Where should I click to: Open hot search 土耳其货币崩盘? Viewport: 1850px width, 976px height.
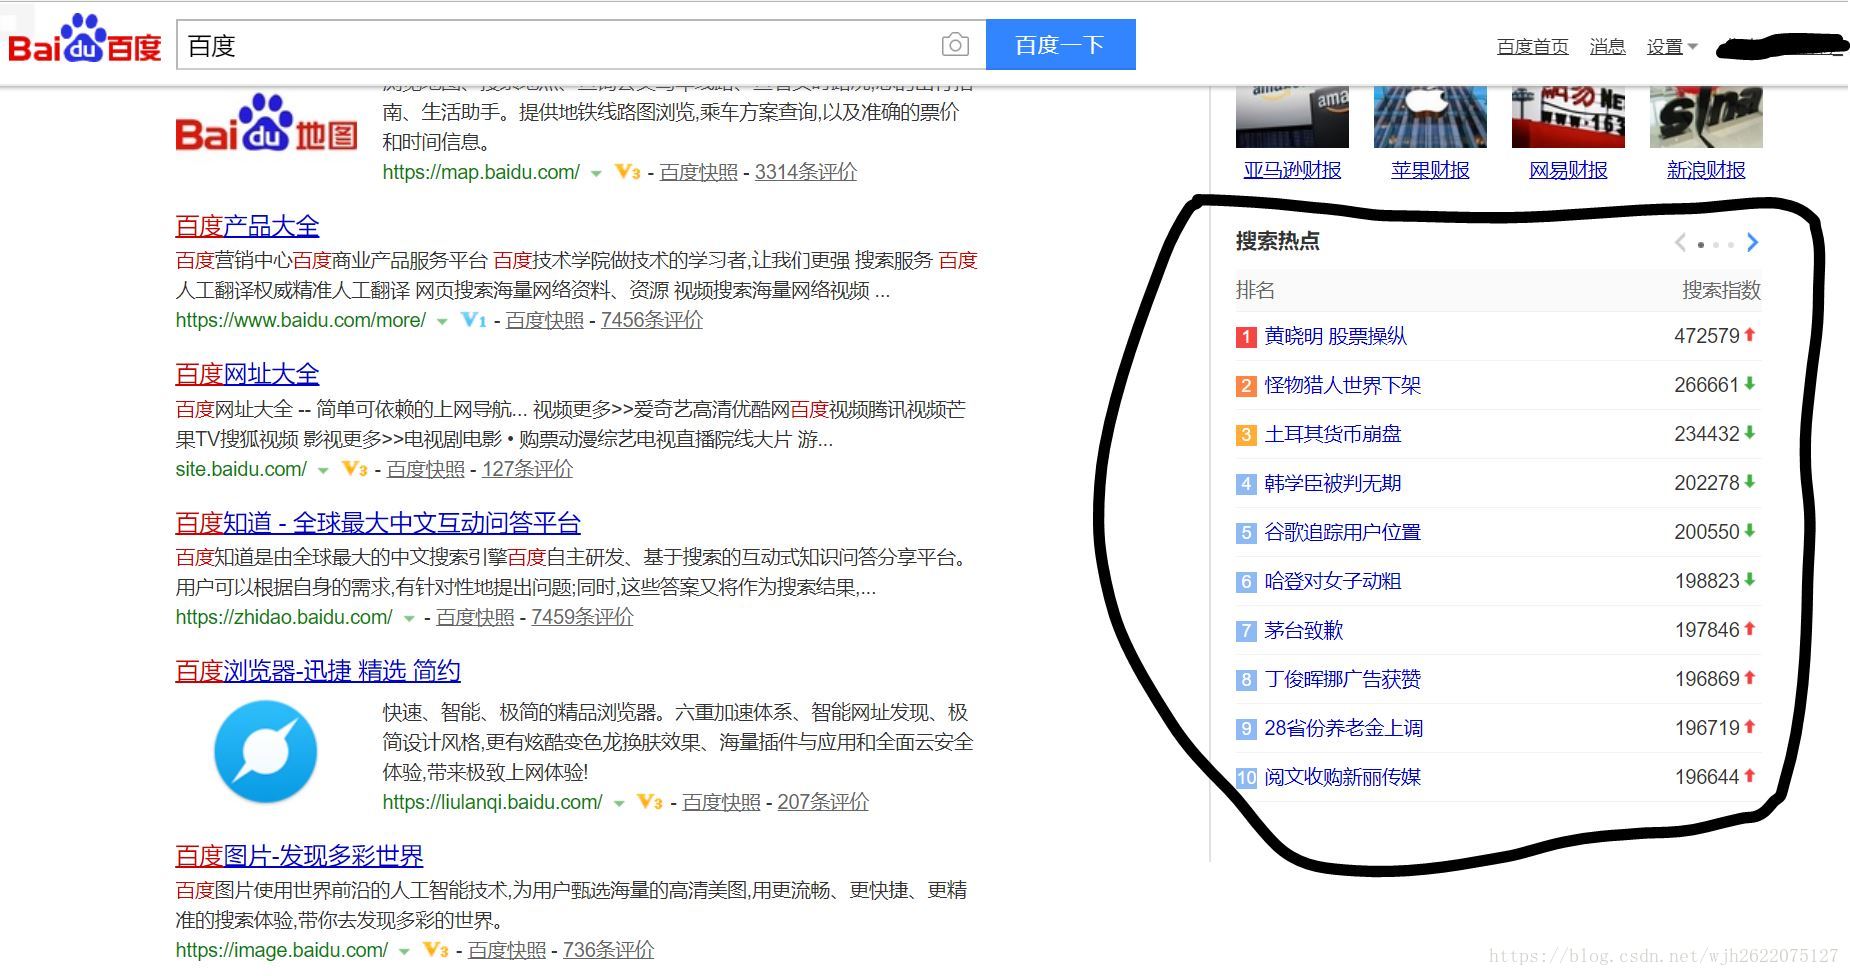coord(1332,435)
